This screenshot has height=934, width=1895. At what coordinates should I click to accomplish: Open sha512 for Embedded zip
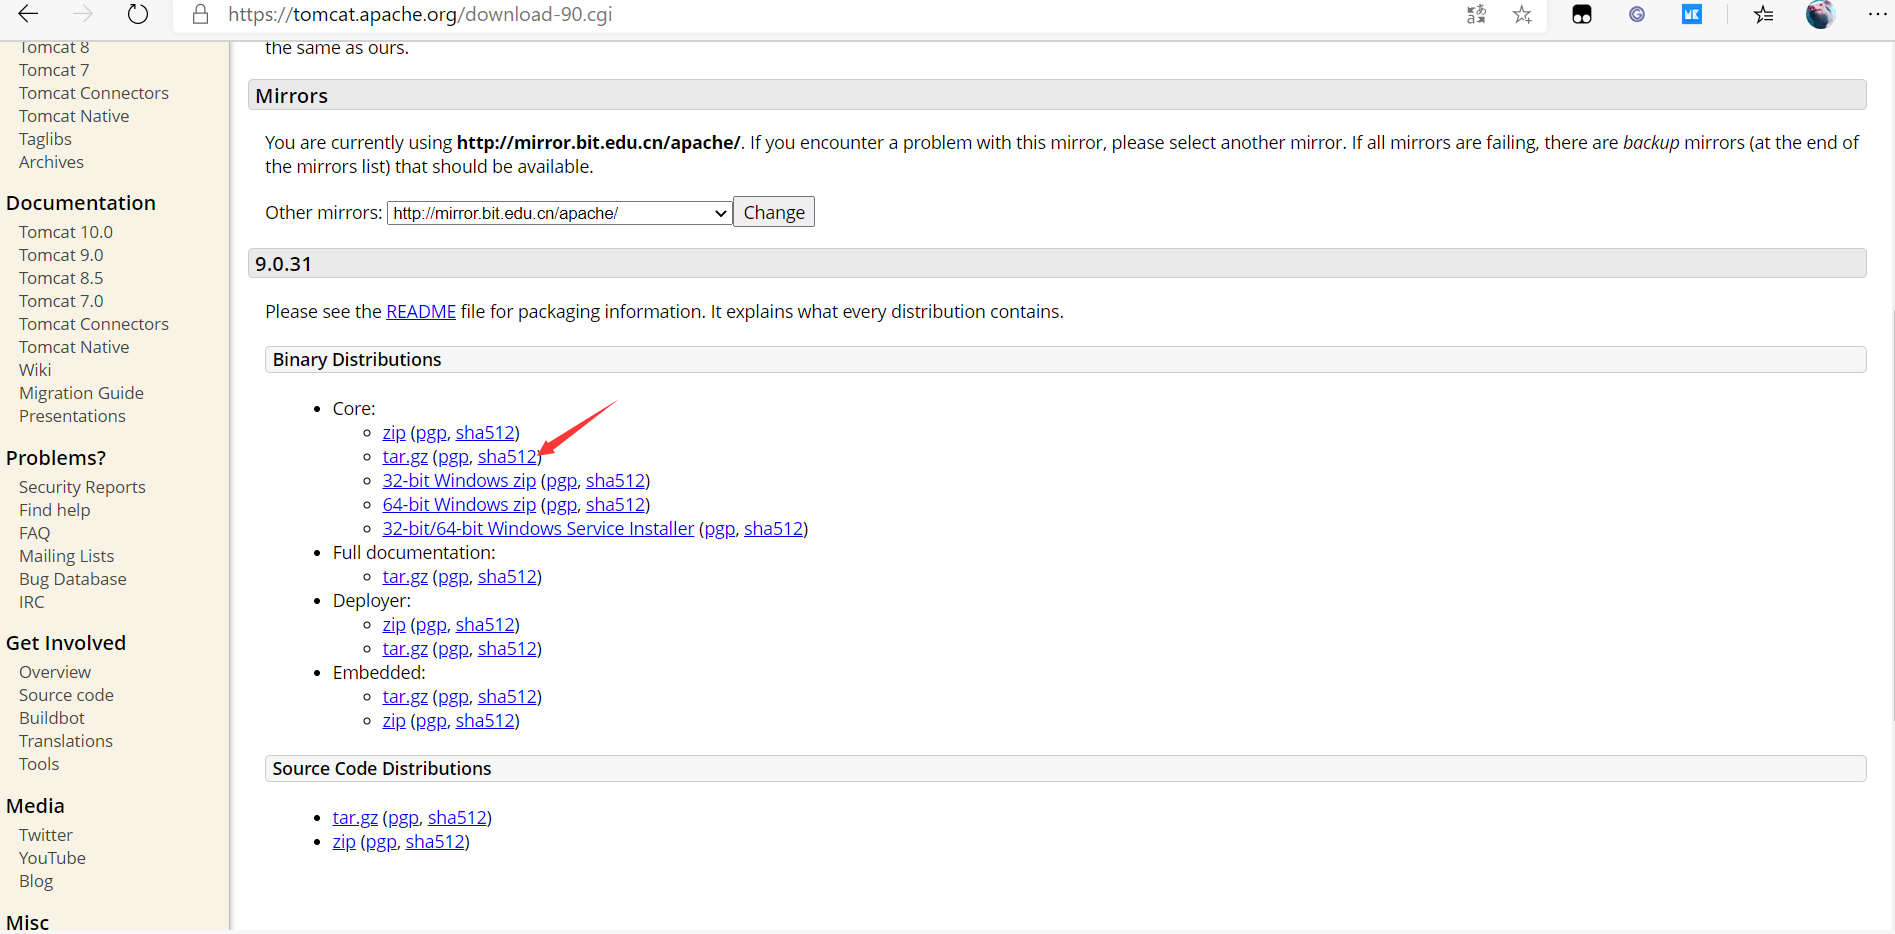coord(485,721)
